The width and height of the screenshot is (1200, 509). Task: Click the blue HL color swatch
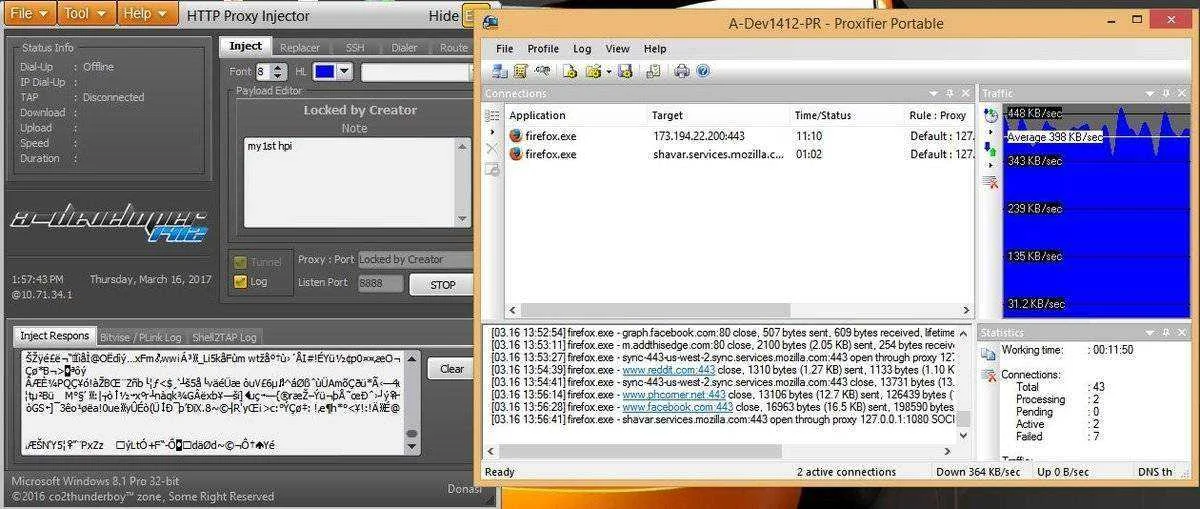tap(324, 71)
